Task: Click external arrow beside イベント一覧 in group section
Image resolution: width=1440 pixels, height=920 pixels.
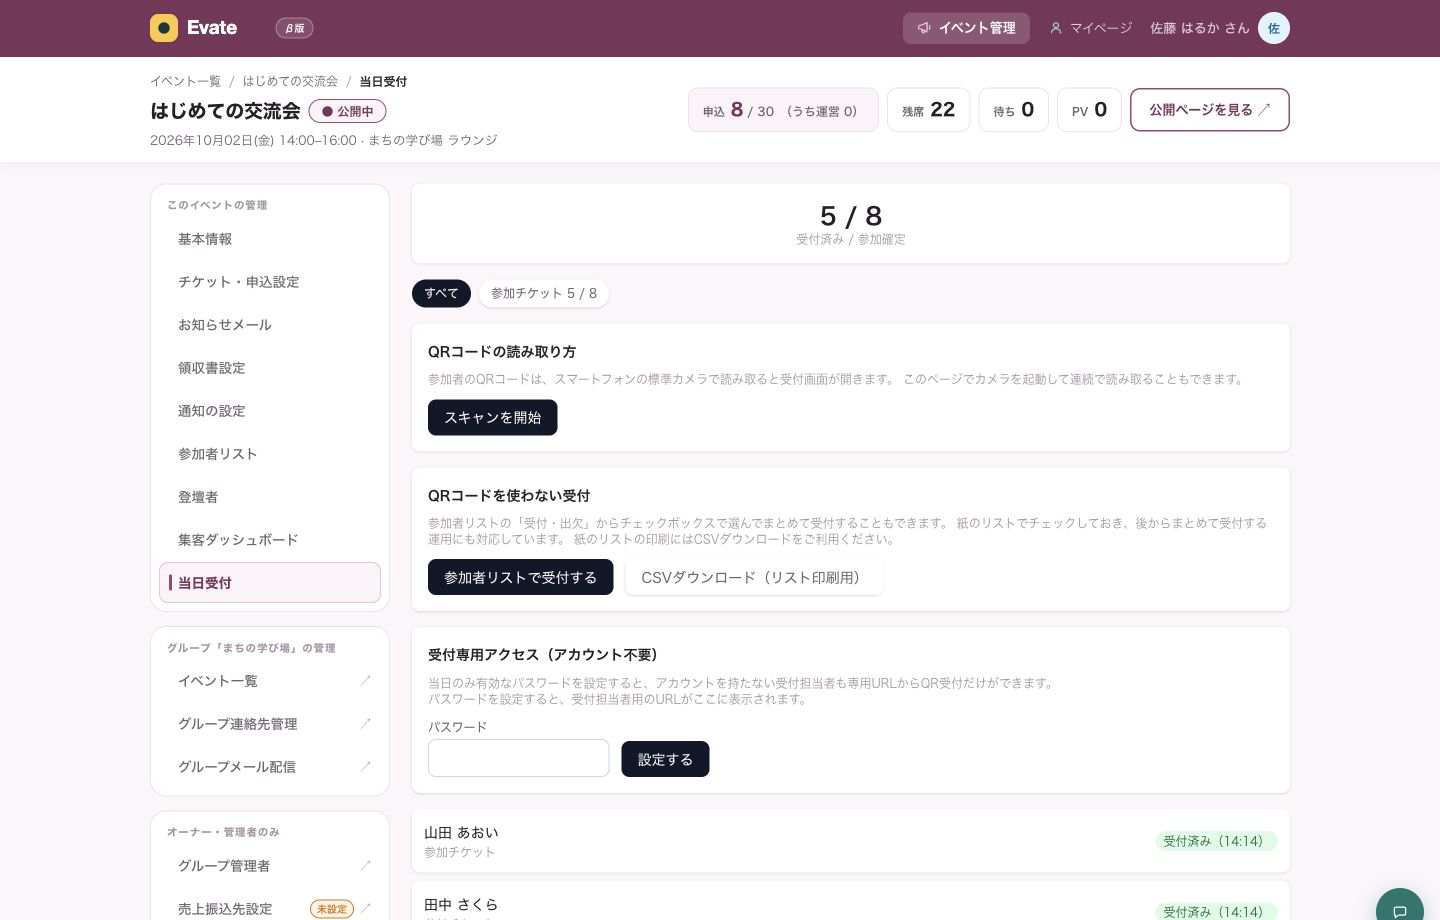Action: [x=365, y=681]
